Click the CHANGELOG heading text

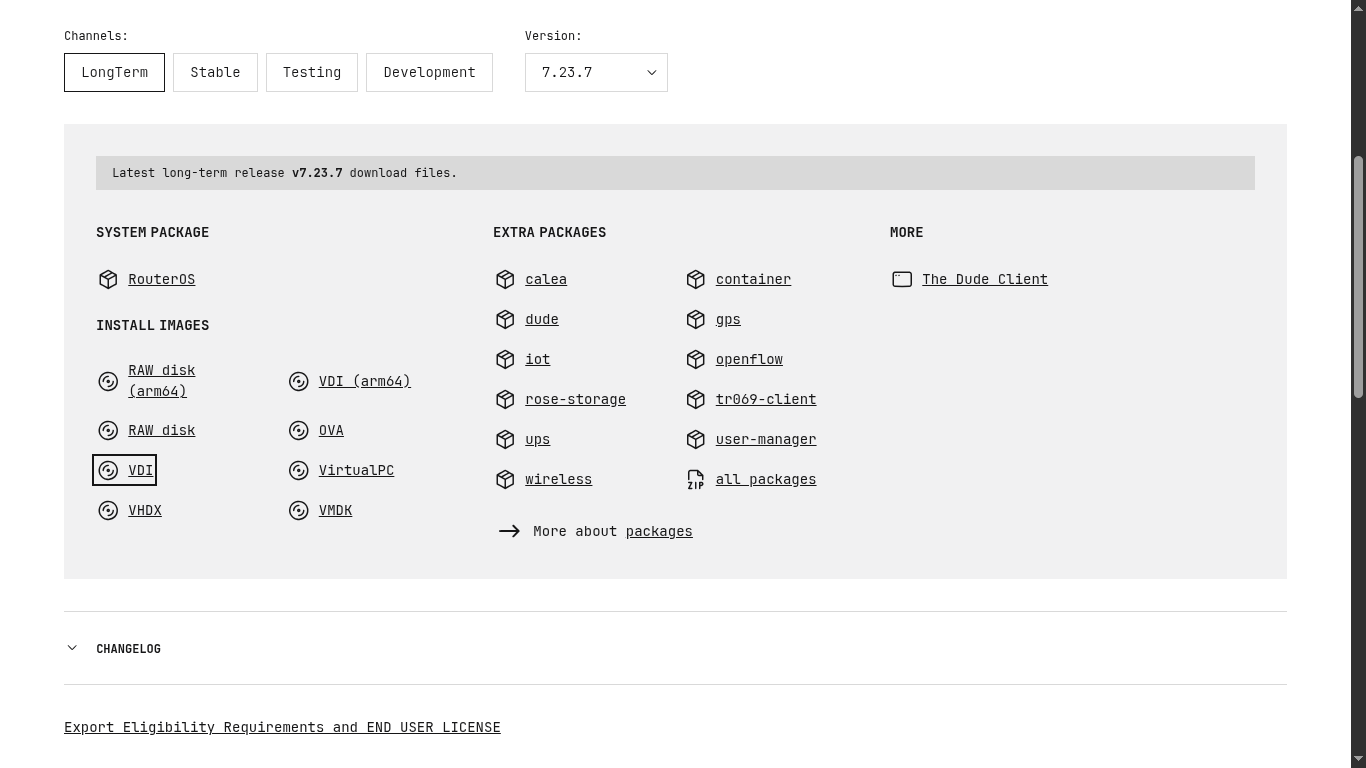[128, 648]
